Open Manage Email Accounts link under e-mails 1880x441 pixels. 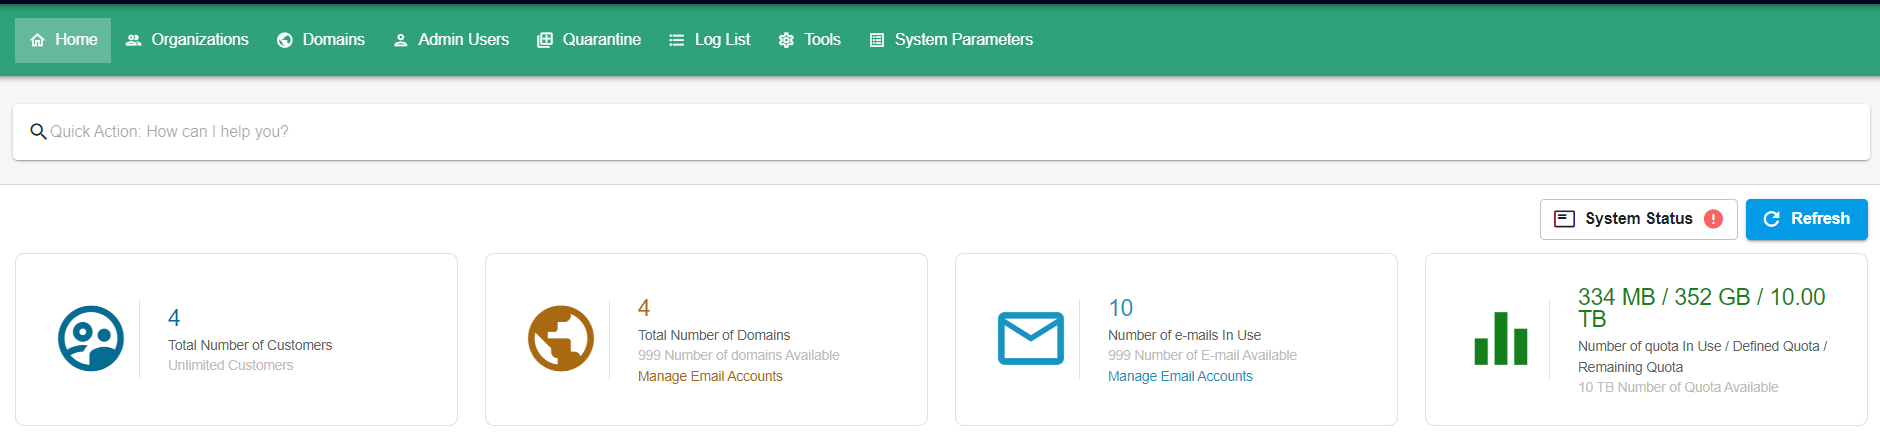point(1180,376)
